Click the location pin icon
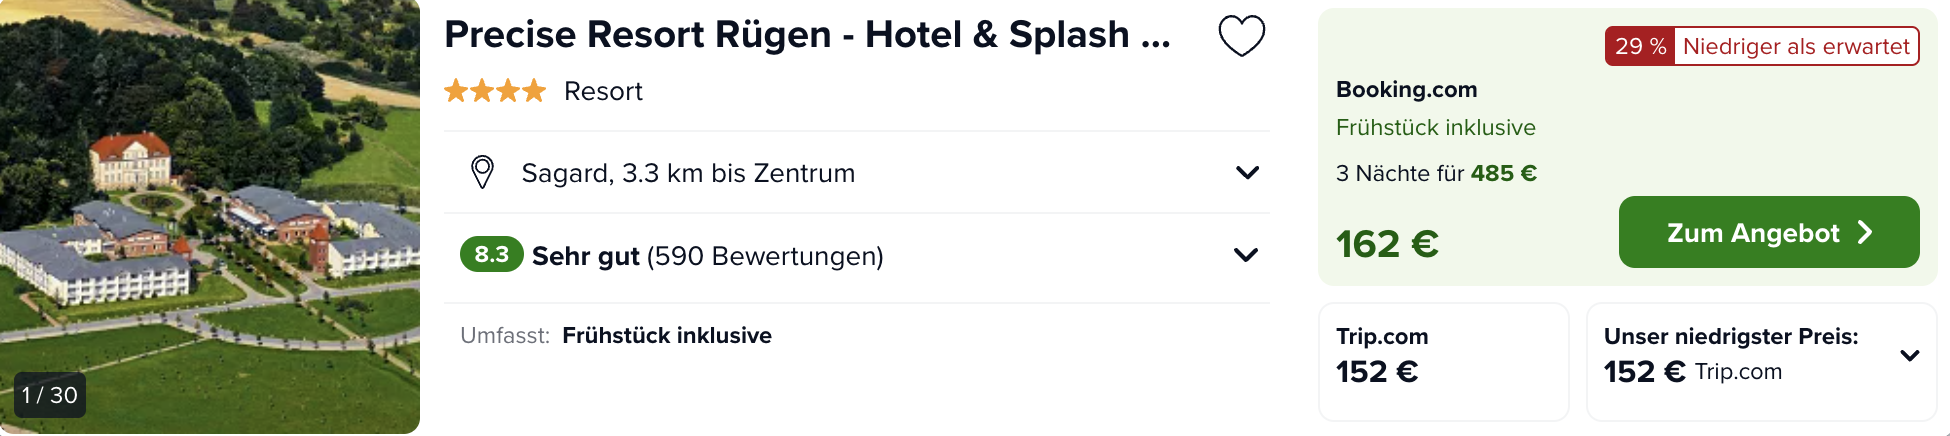Screen dimensions: 1950x436 (x=482, y=173)
